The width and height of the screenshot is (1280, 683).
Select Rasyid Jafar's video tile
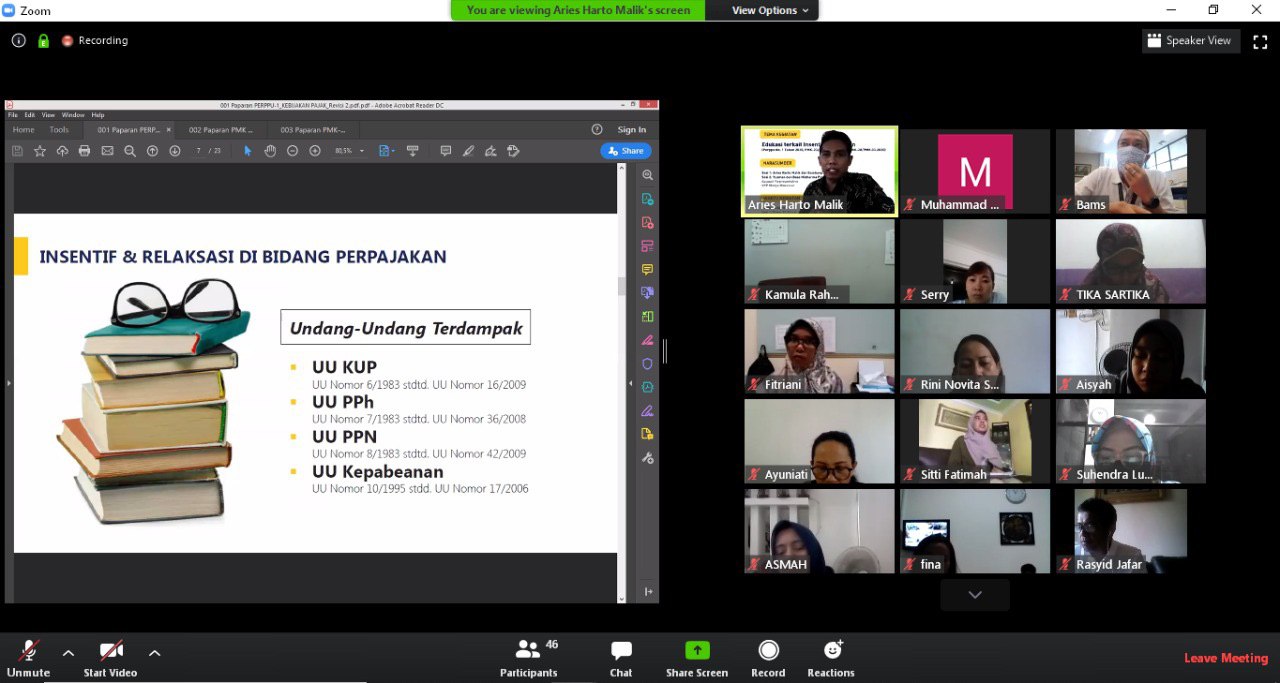coord(1130,530)
